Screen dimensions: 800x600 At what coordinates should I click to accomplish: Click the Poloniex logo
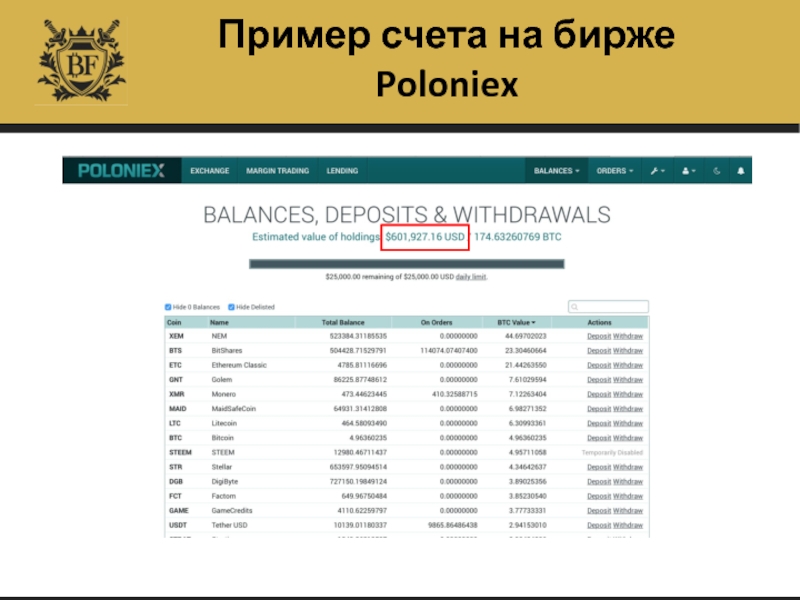click(x=121, y=170)
